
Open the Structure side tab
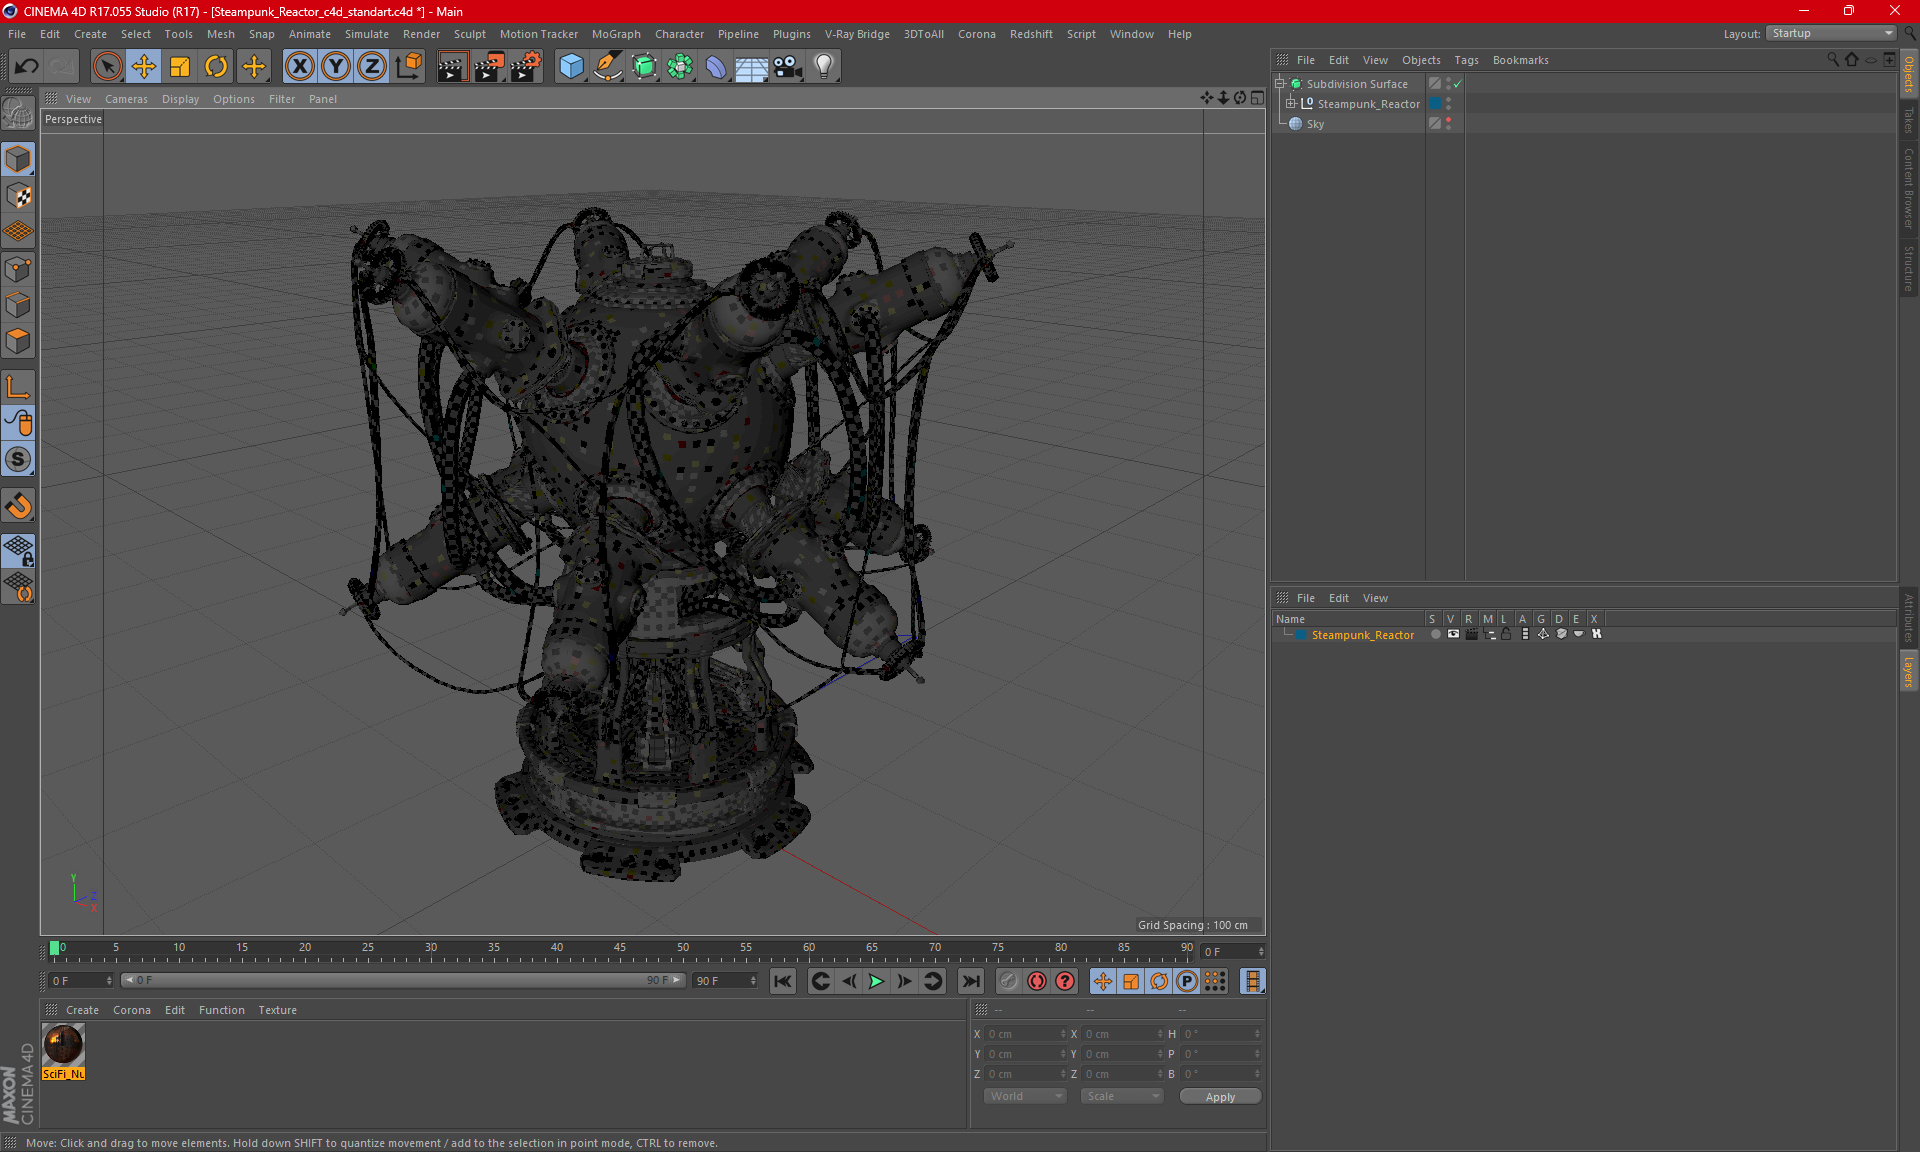click(x=1908, y=268)
